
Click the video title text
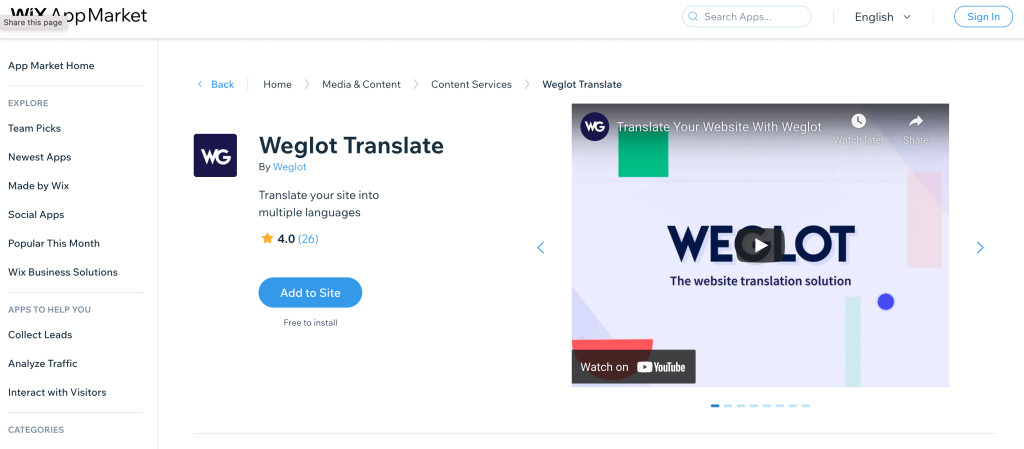click(x=719, y=127)
